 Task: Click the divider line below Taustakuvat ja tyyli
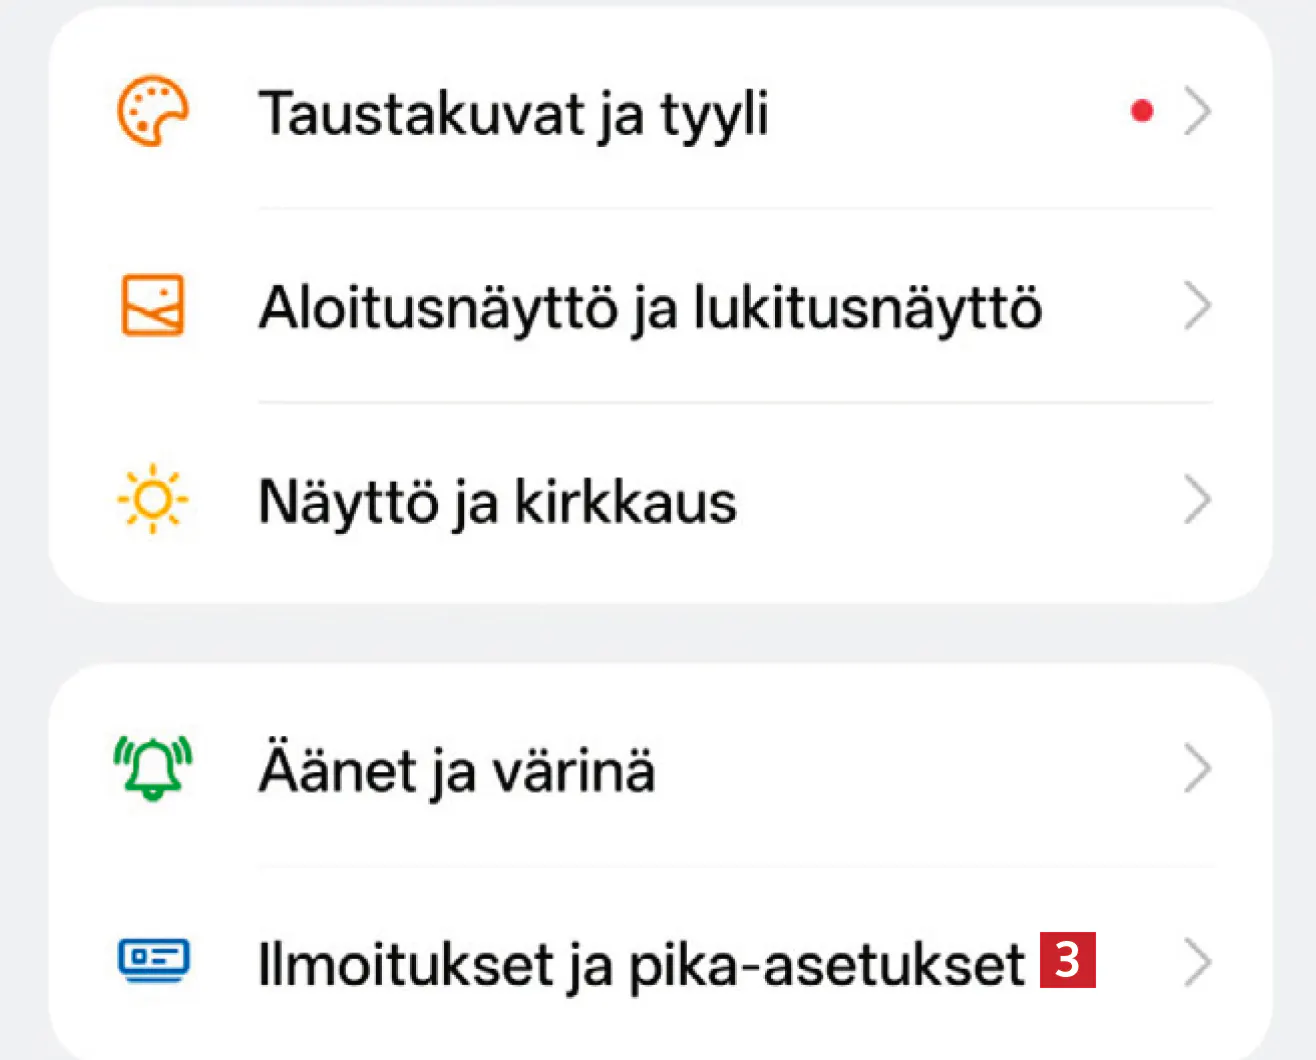point(735,208)
